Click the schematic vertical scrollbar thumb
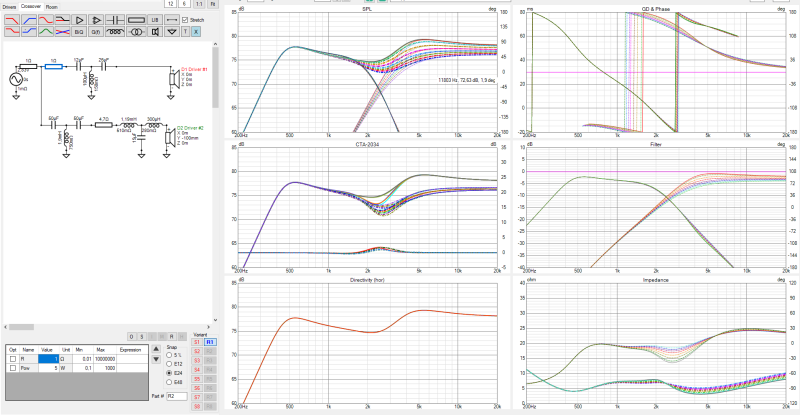Screen dimensions: 800x415 tap(215, 79)
